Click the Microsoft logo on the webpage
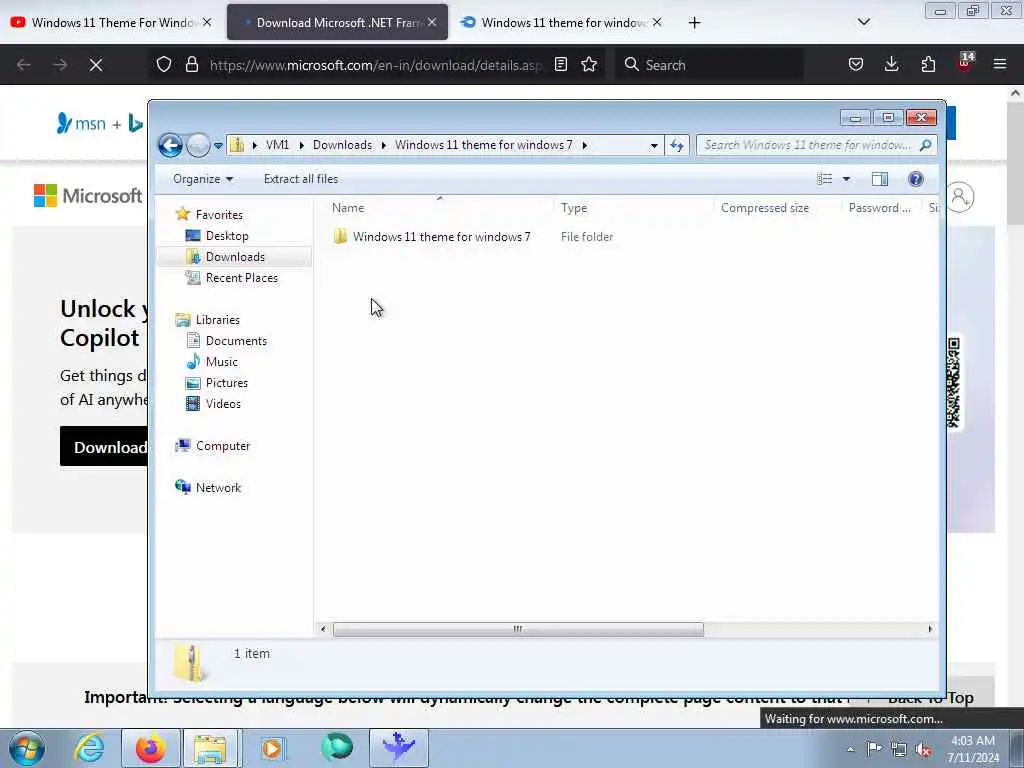 pyautogui.click(x=88, y=195)
